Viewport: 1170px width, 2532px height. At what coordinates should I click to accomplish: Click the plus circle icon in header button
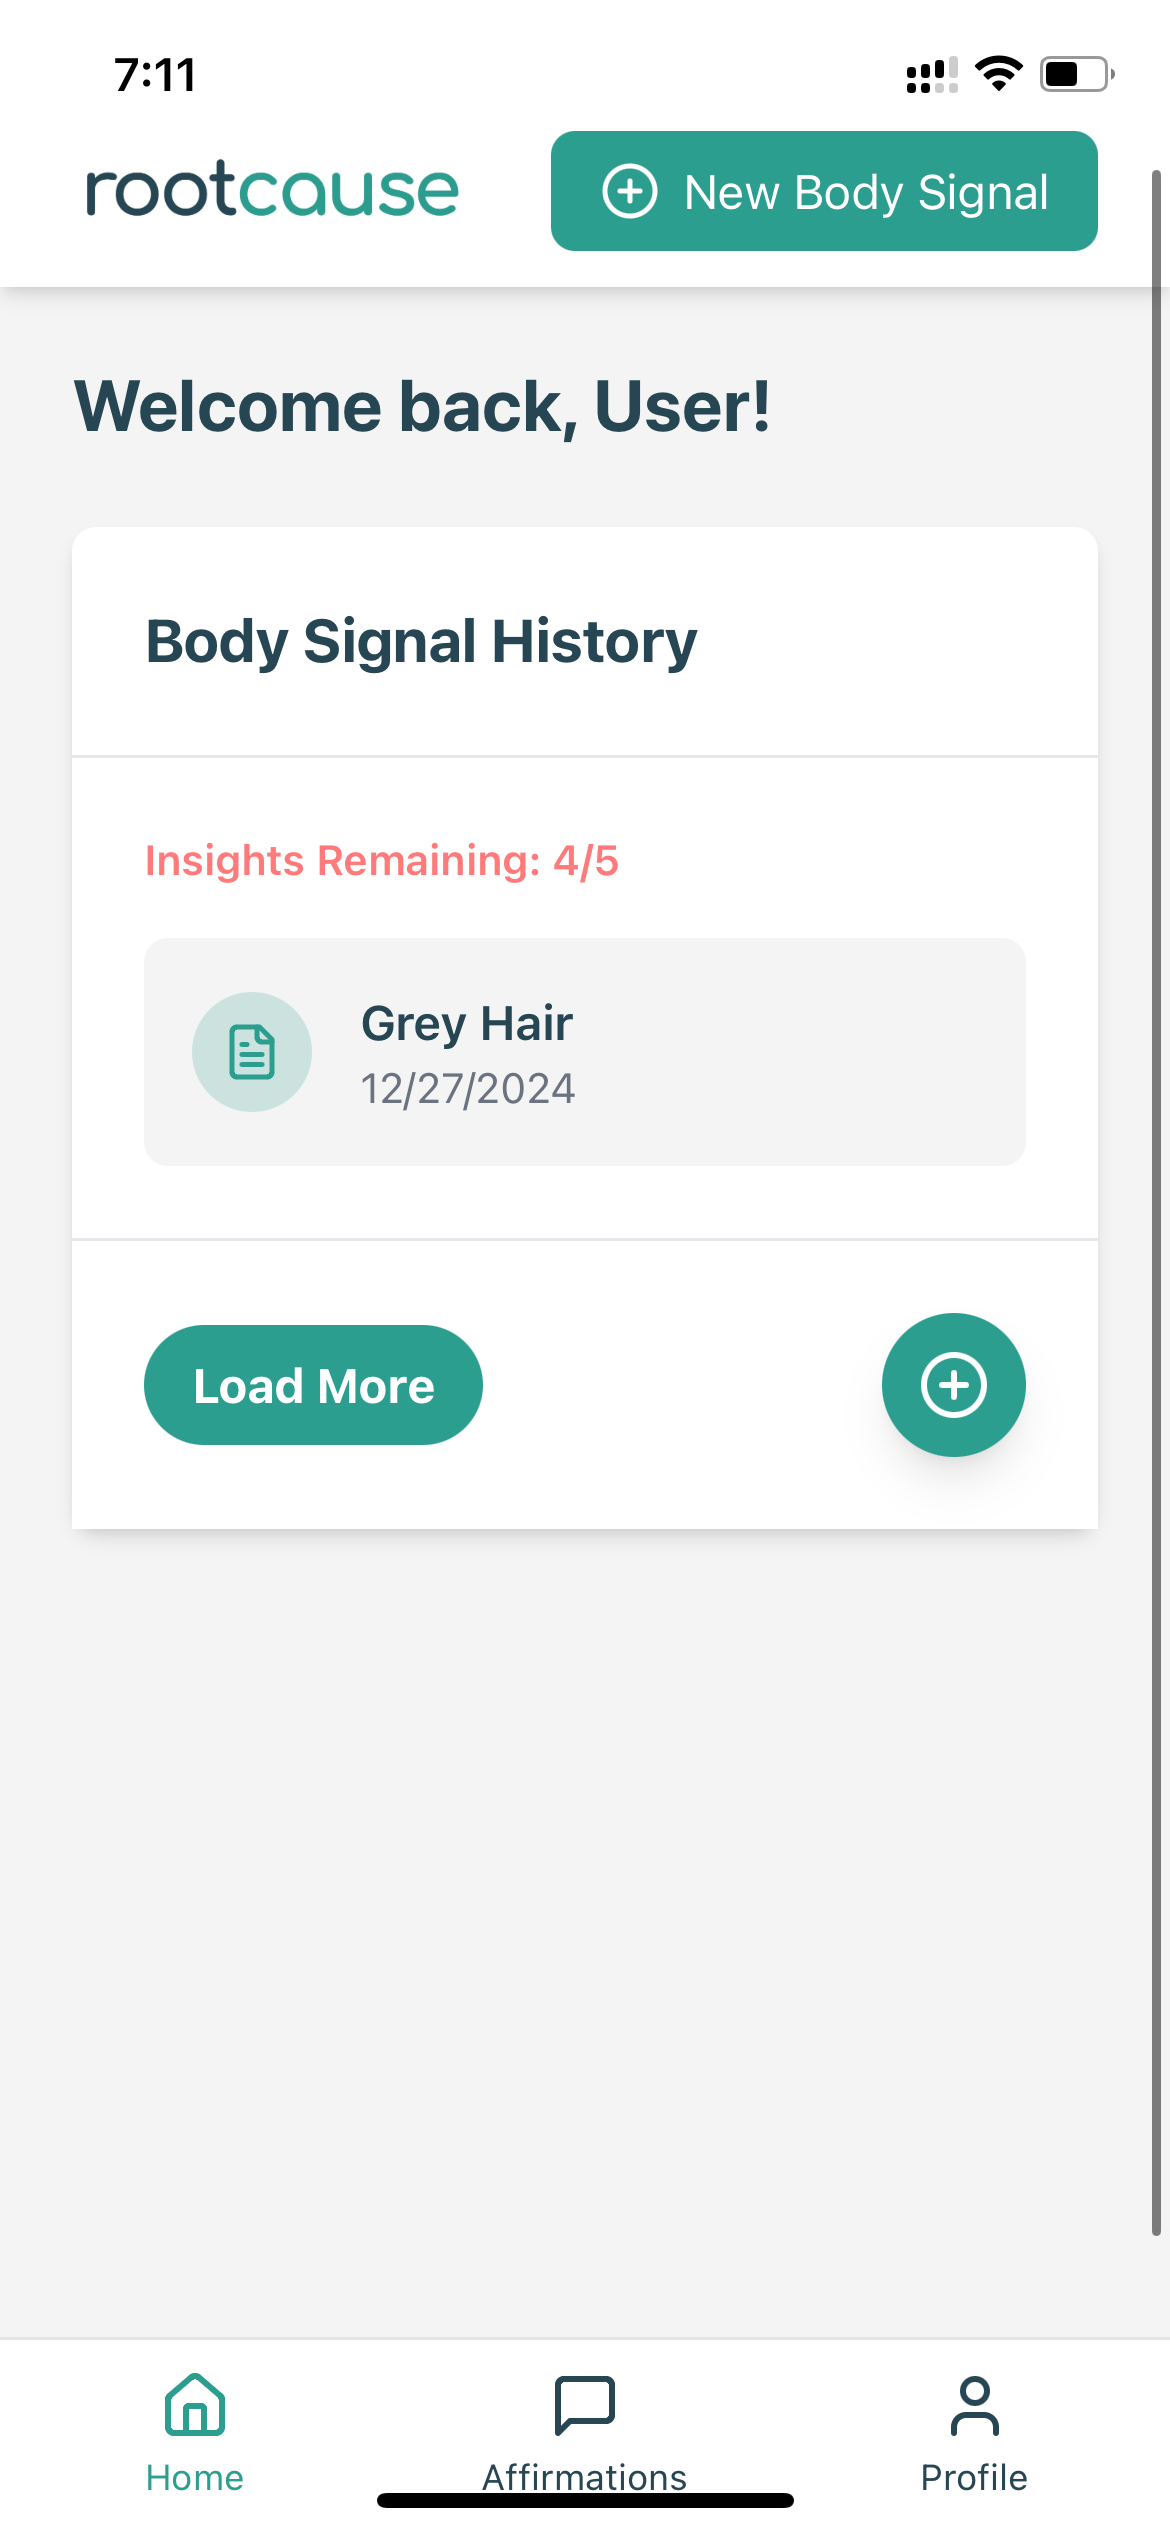(x=630, y=191)
